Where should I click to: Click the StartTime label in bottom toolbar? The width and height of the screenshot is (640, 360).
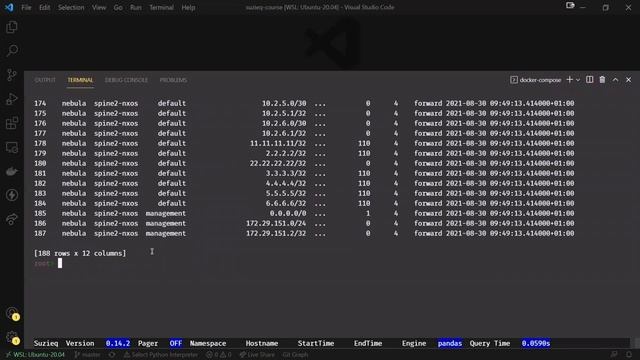[316, 344]
